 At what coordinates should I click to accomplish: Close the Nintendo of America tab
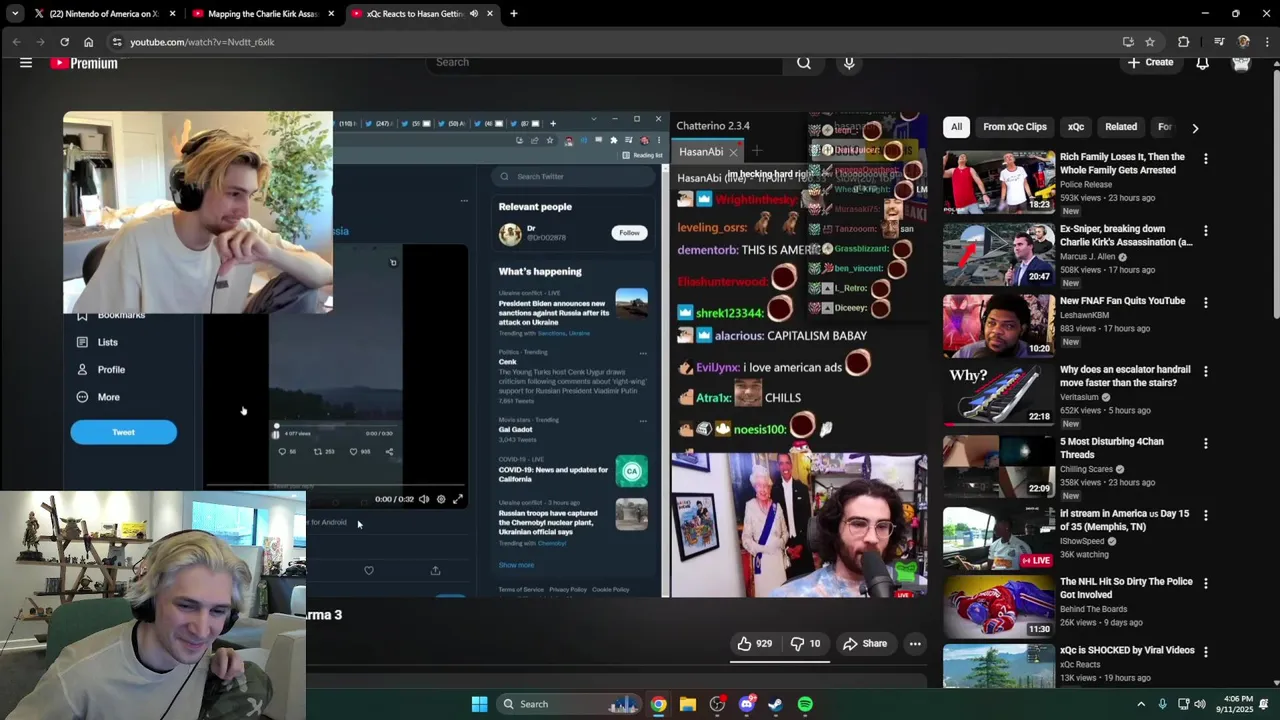point(173,14)
